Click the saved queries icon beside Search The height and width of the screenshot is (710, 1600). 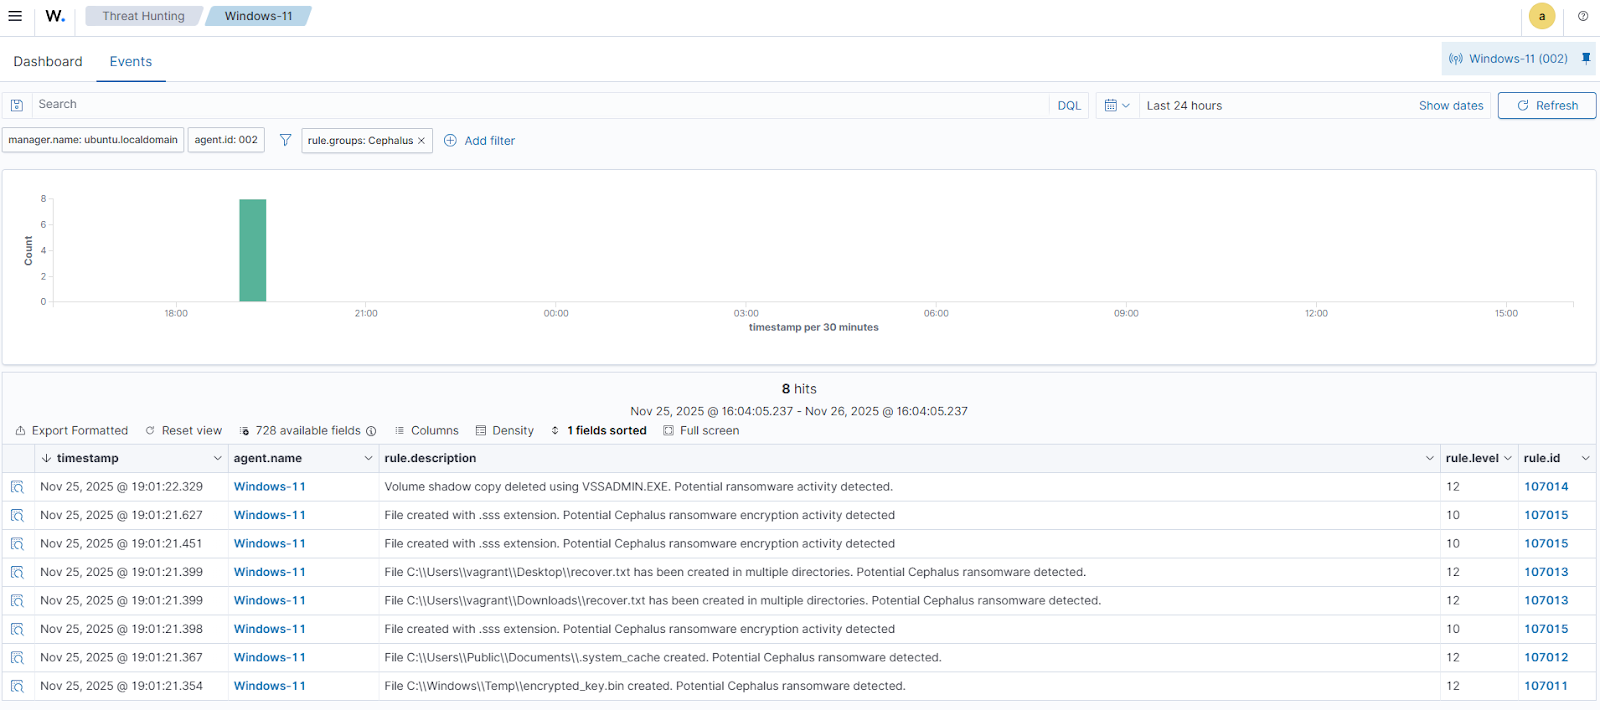pos(17,105)
